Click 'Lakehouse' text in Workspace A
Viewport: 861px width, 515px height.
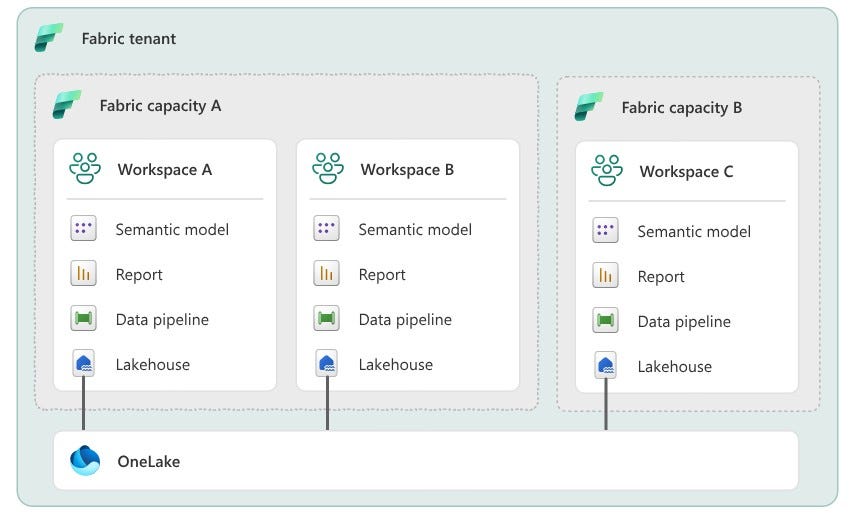(x=153, y=365)
